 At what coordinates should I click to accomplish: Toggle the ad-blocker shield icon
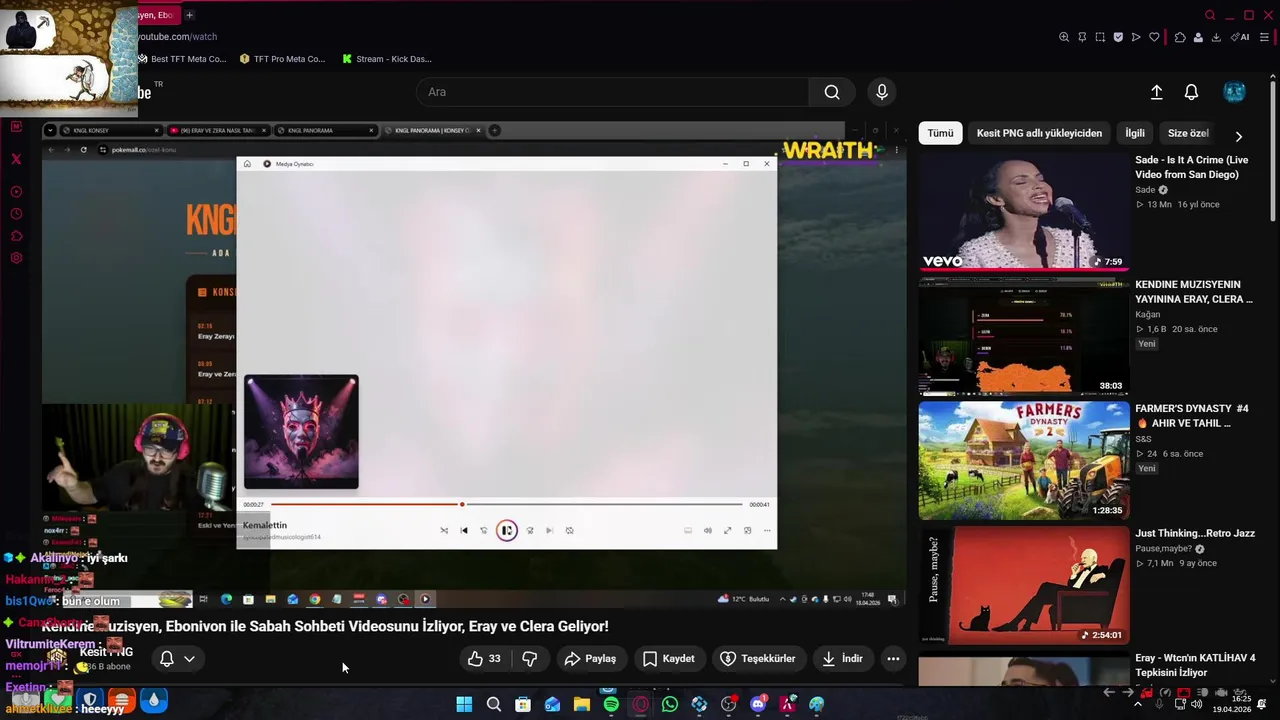tap(1118, 37)
